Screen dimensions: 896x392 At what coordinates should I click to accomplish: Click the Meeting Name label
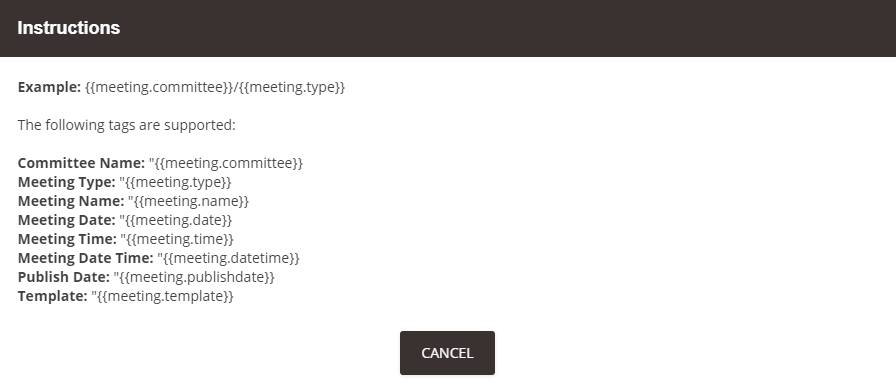71,201
